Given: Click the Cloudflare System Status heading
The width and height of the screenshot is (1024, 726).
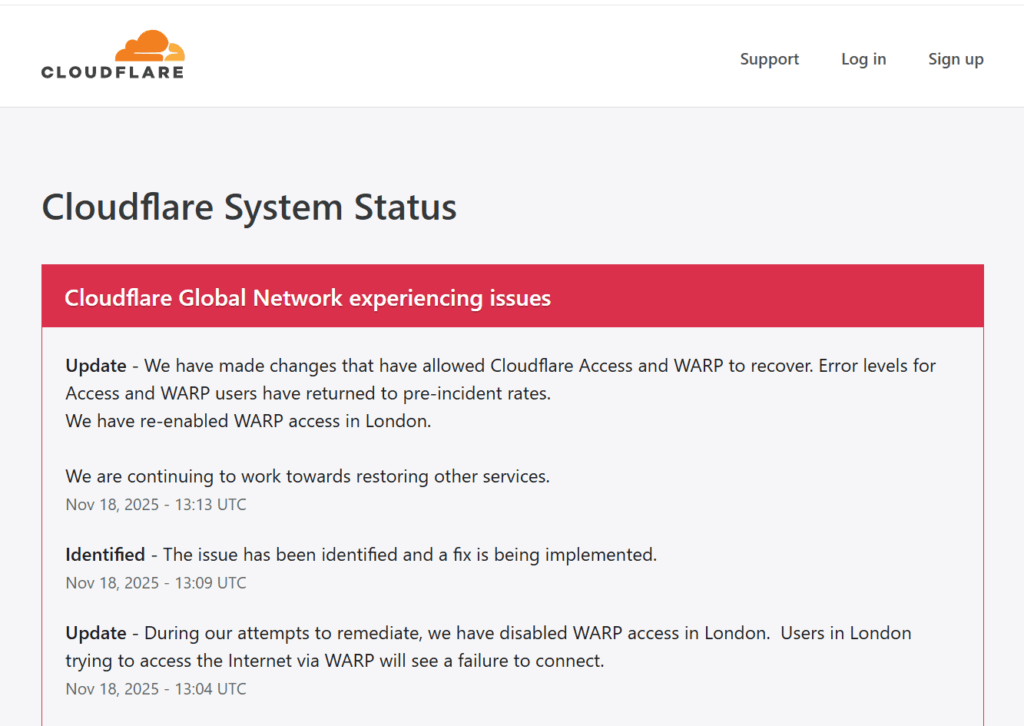Looking at the screenshot, I should click(x=249, y=207).
